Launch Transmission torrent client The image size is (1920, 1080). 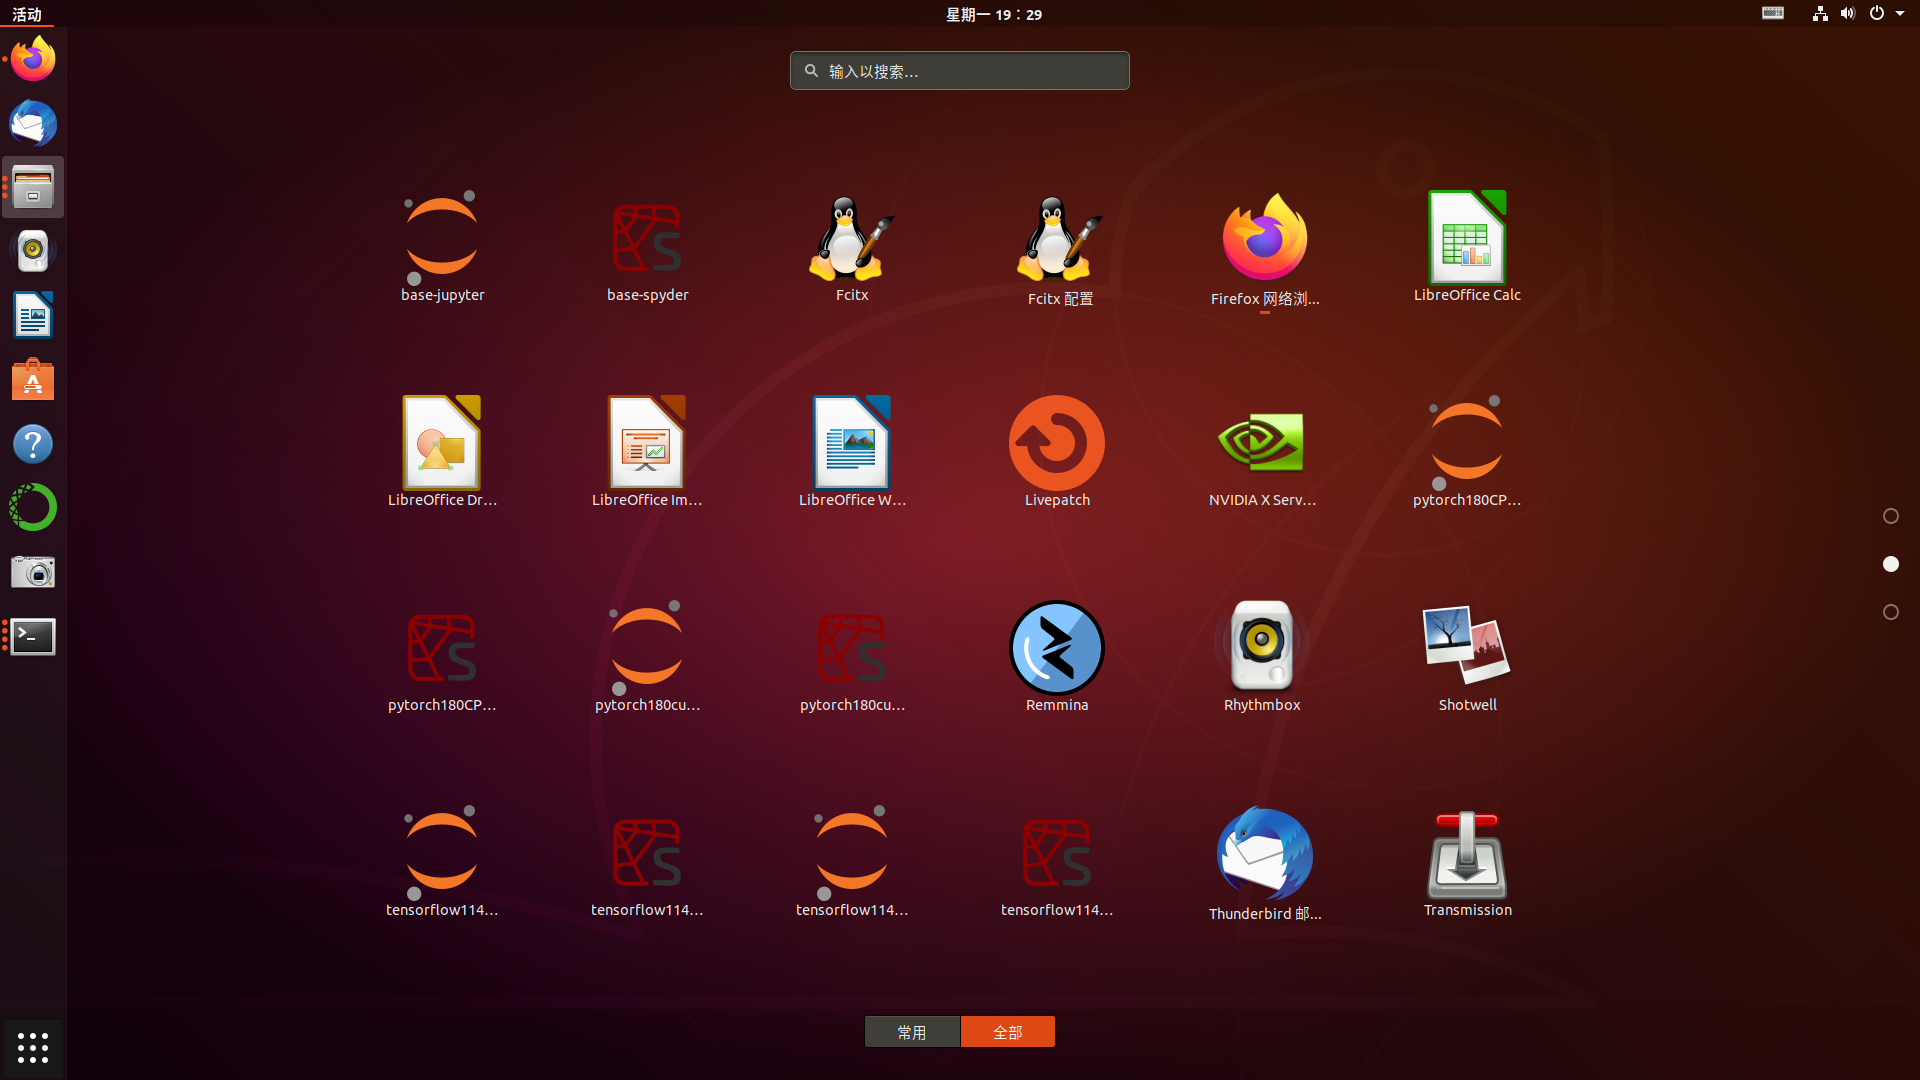click(x=1467, y=862)
